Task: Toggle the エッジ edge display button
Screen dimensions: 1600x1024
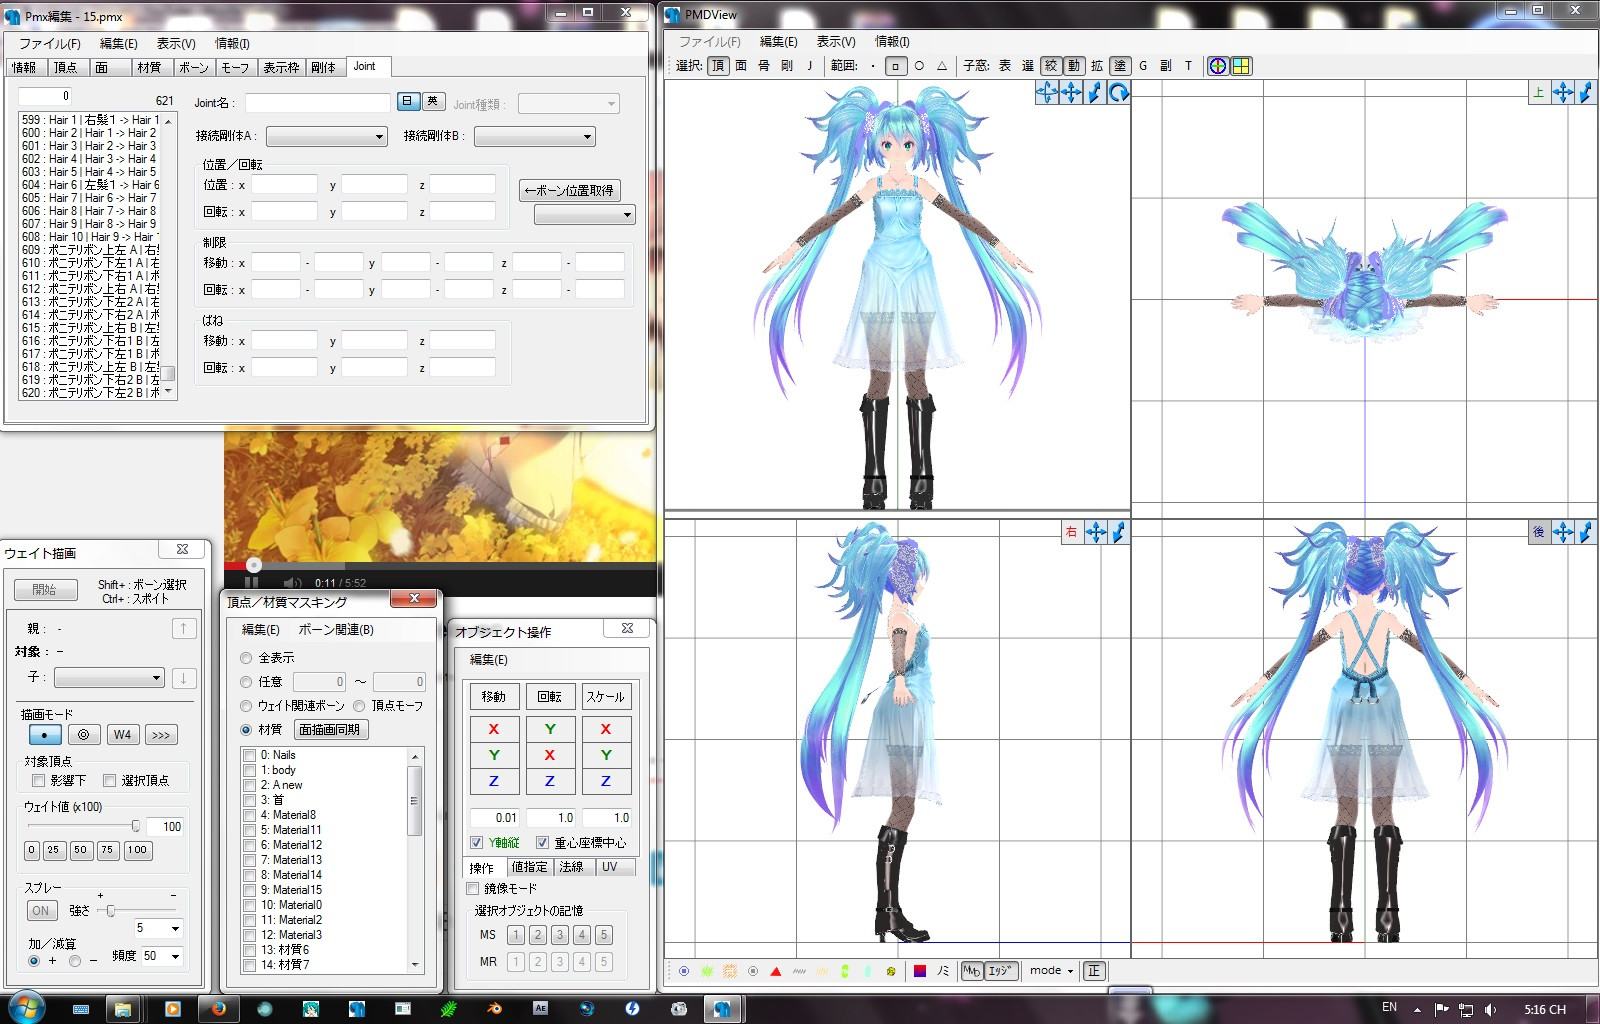Action: (x=1001, y=971)
